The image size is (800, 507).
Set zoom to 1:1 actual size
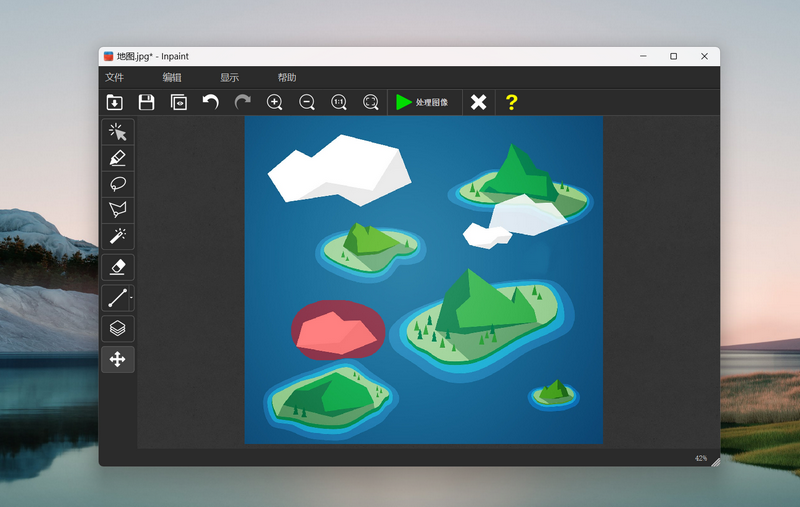(x=339, y=103)
